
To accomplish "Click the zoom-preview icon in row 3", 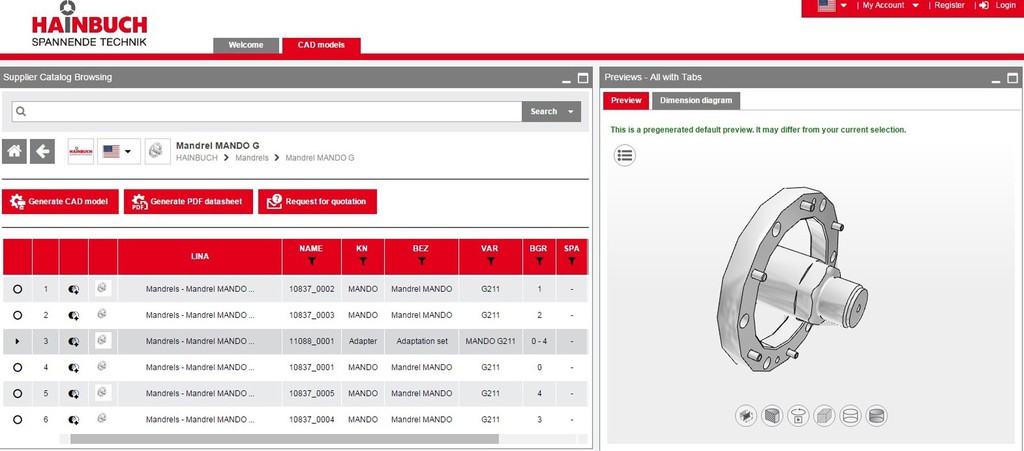I will 74,341.
